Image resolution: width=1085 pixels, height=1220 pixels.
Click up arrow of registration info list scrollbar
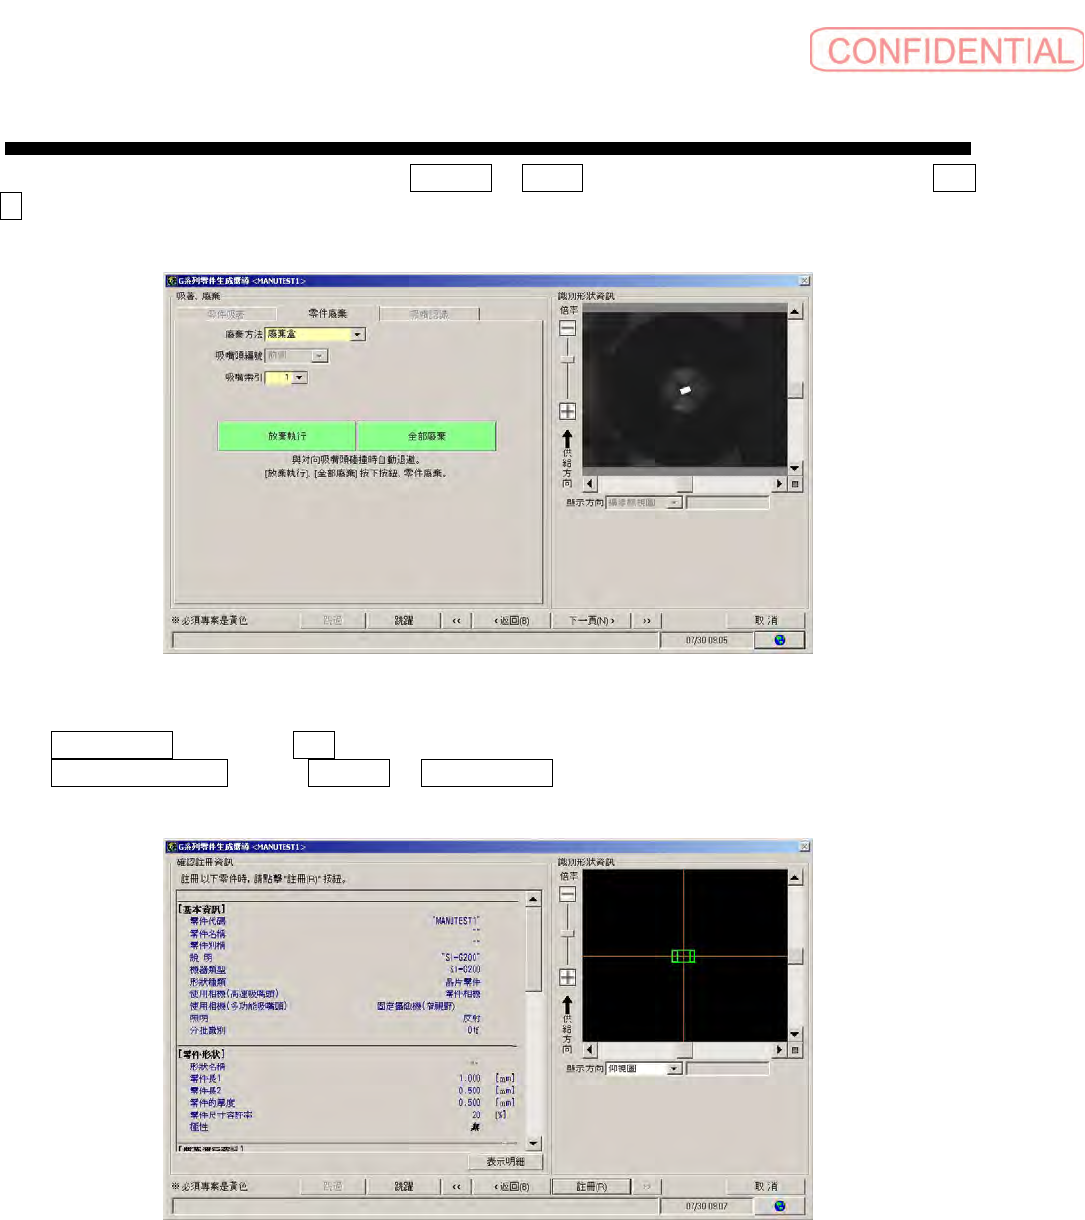533,899
